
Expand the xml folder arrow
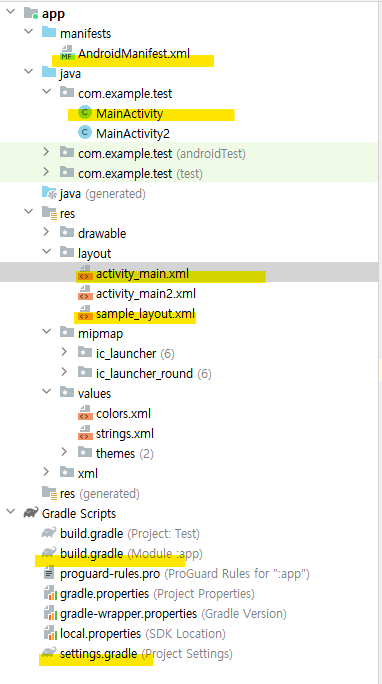click(46, 473)
